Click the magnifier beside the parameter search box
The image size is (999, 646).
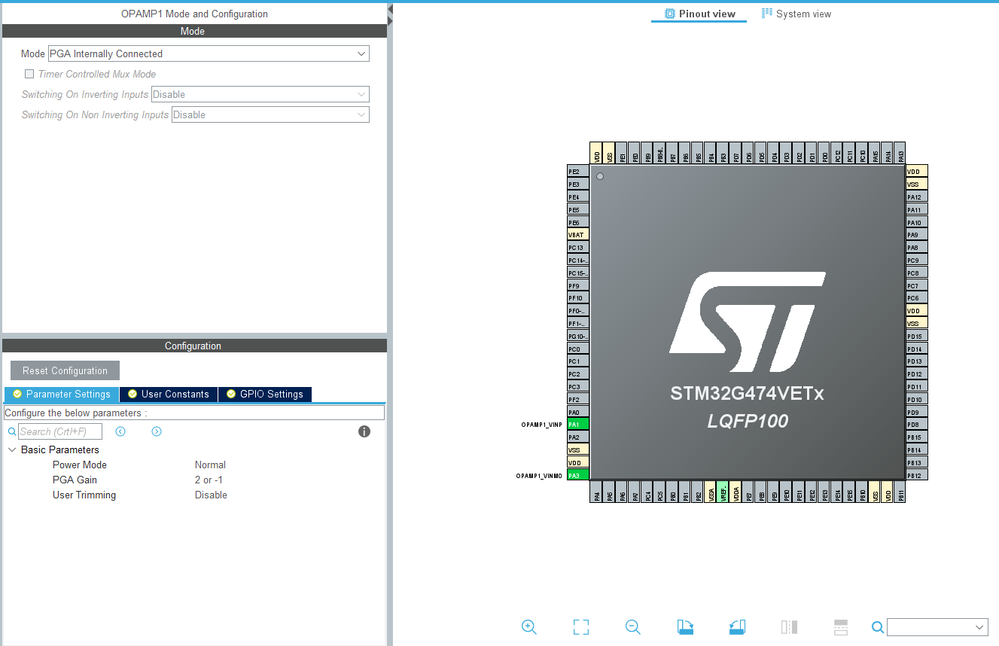point(11,432)
